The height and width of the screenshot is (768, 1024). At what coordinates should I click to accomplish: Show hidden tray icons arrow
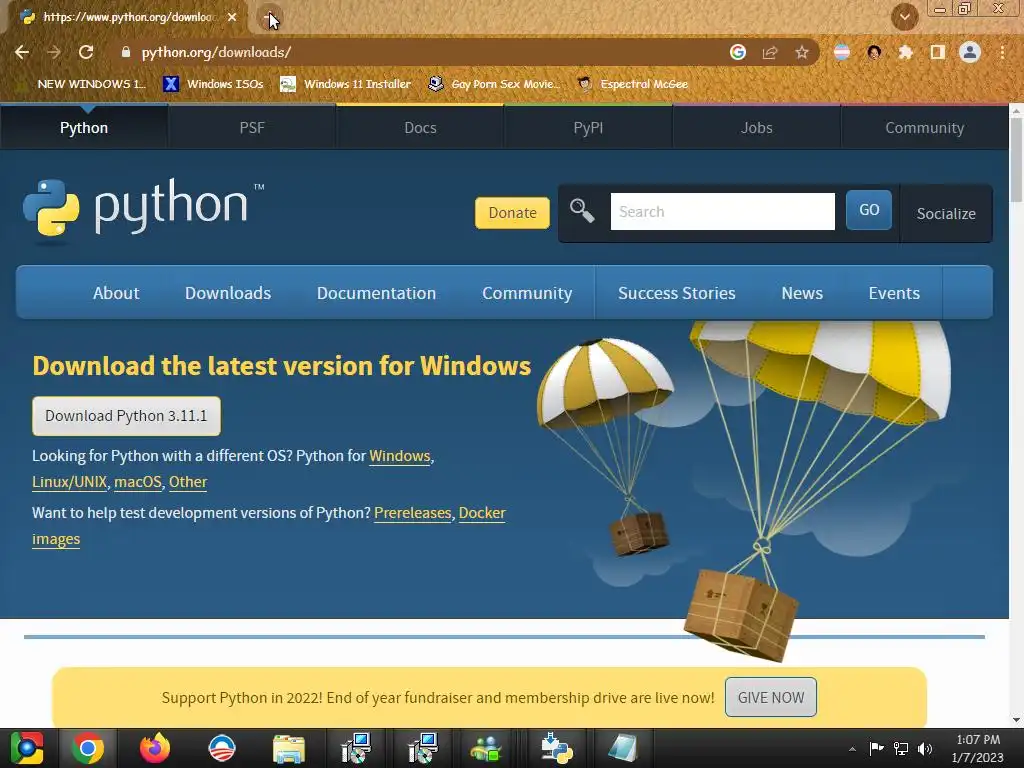(852, 749)
